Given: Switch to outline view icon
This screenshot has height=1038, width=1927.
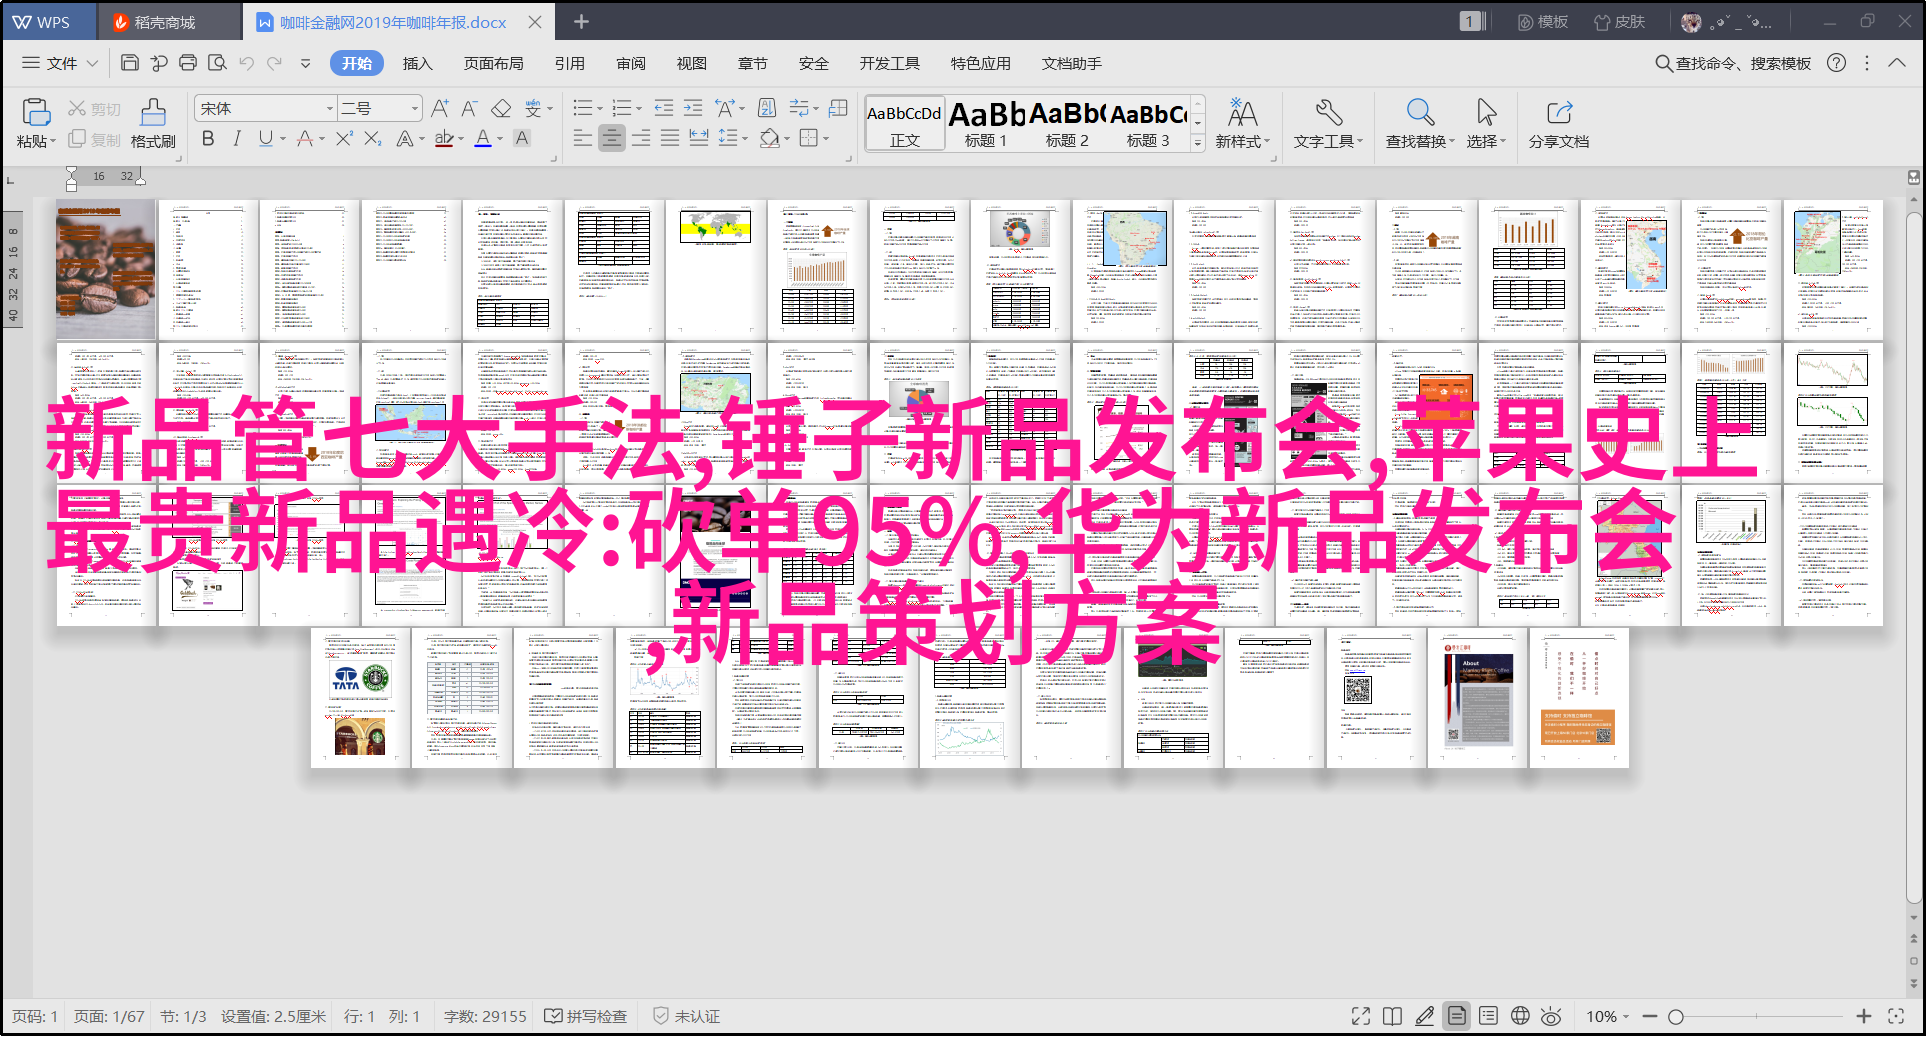Looking at the screenshot, I should coord(1488,1016).
